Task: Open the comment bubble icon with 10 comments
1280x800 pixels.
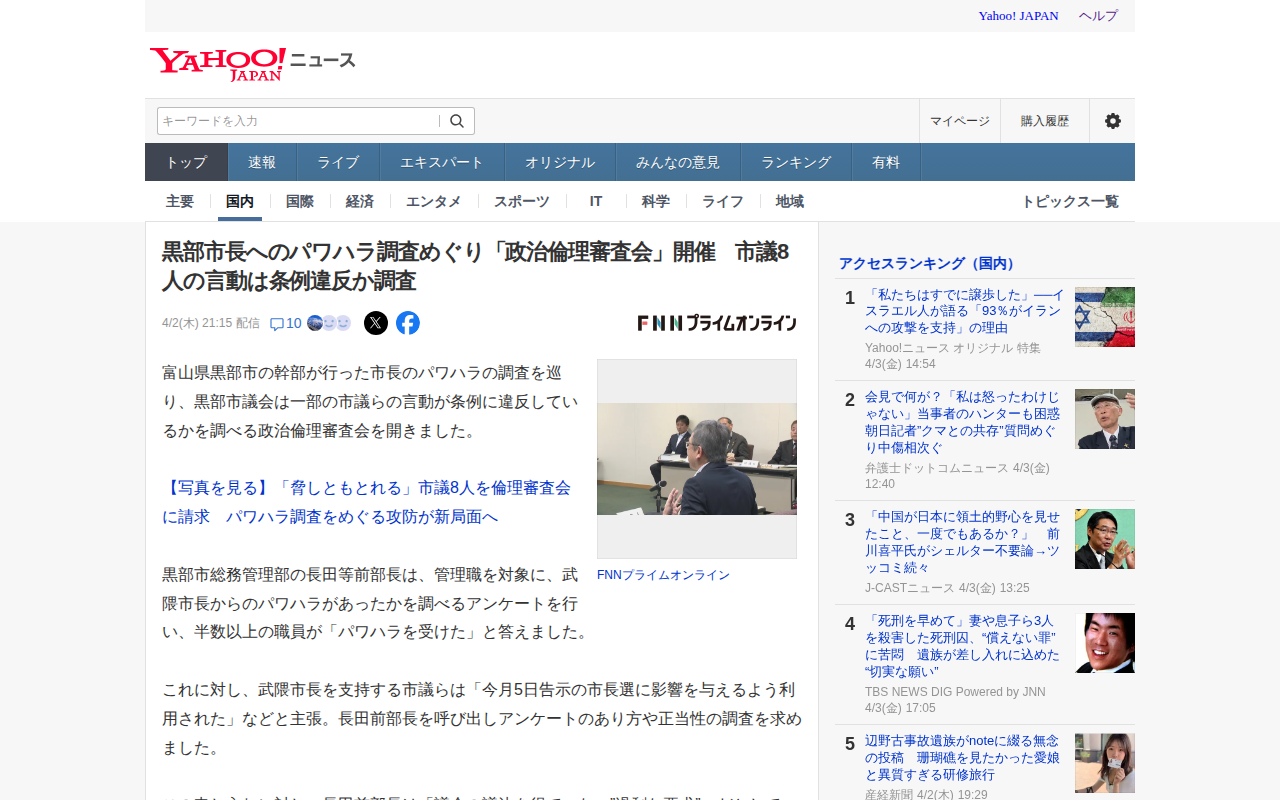Action: point(286,323)
